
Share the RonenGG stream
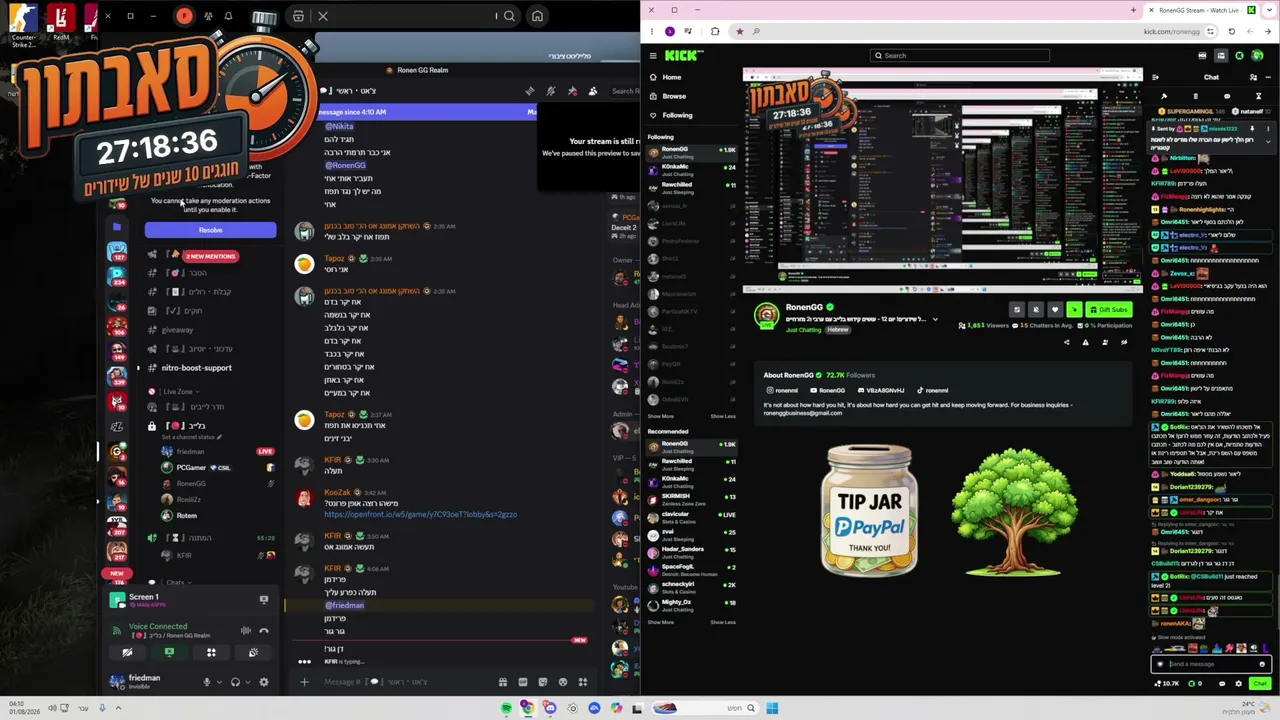pyautogui.click(x=1066, y=342)
